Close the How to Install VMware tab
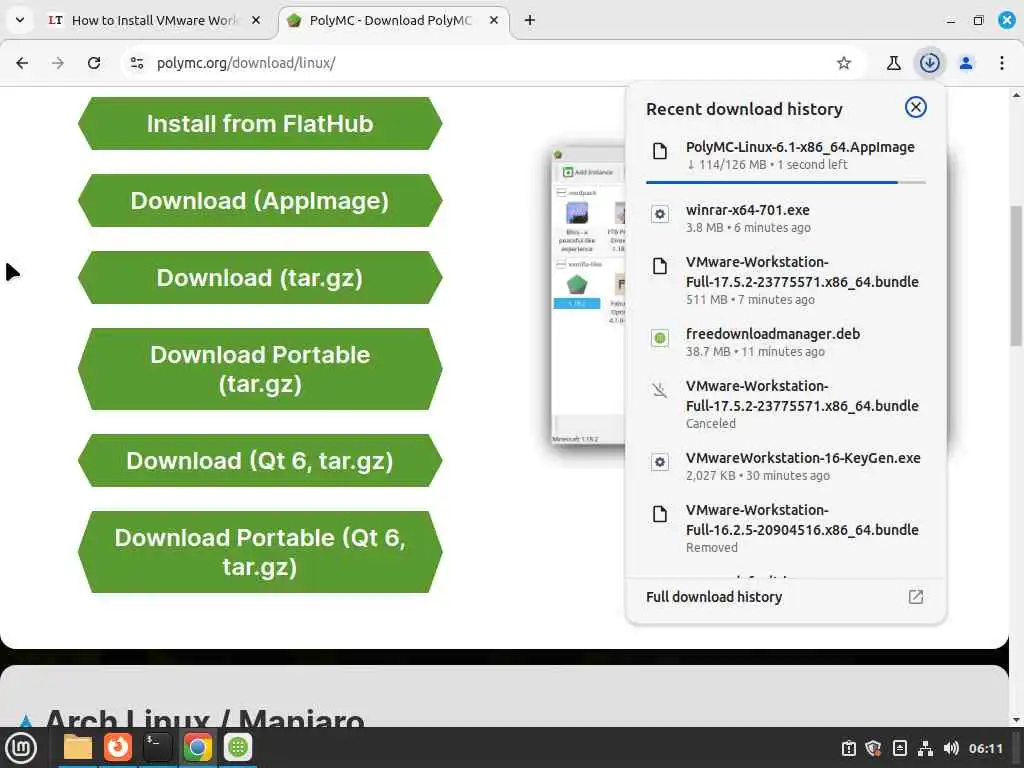The width and height of the screenshot is (1024, 768). [x=256, y=20]
